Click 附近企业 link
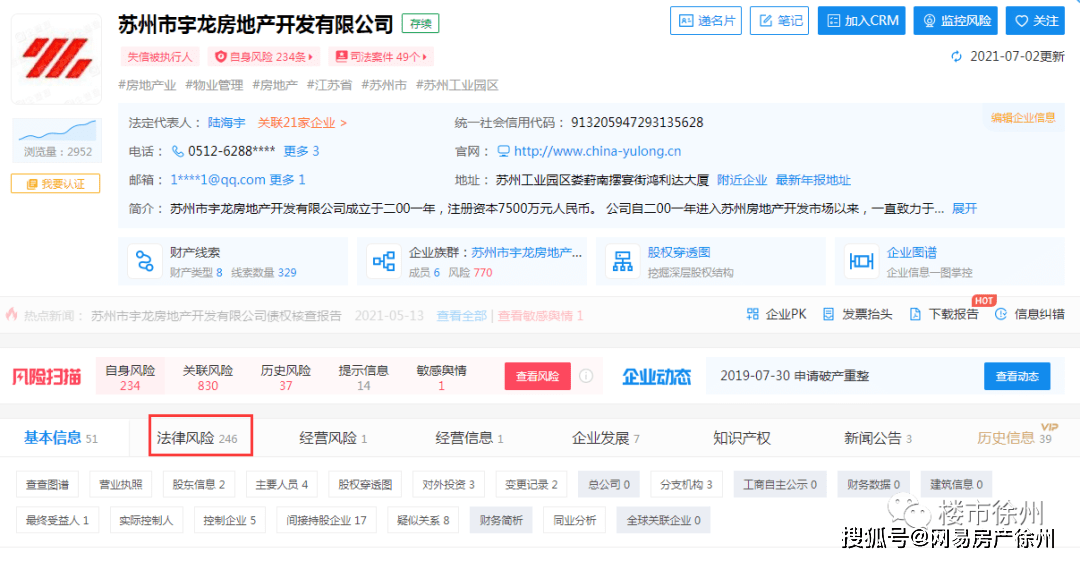The height and width of the screenshot is (561, 1080). 742,180
